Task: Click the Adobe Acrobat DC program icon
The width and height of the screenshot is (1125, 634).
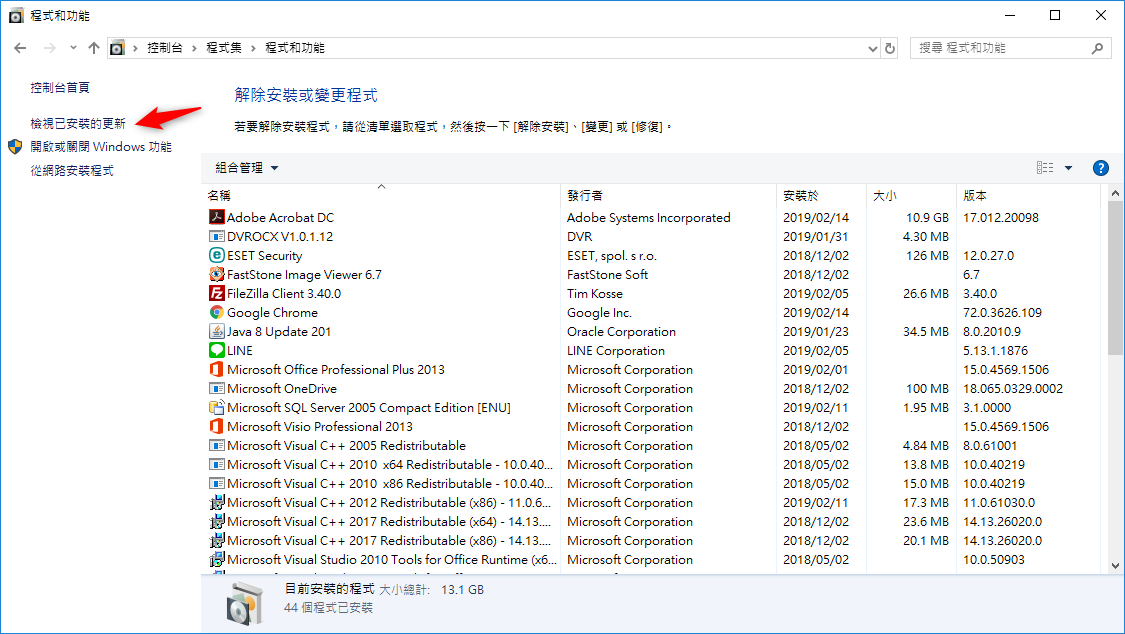Action: click(x=216, y=217)
